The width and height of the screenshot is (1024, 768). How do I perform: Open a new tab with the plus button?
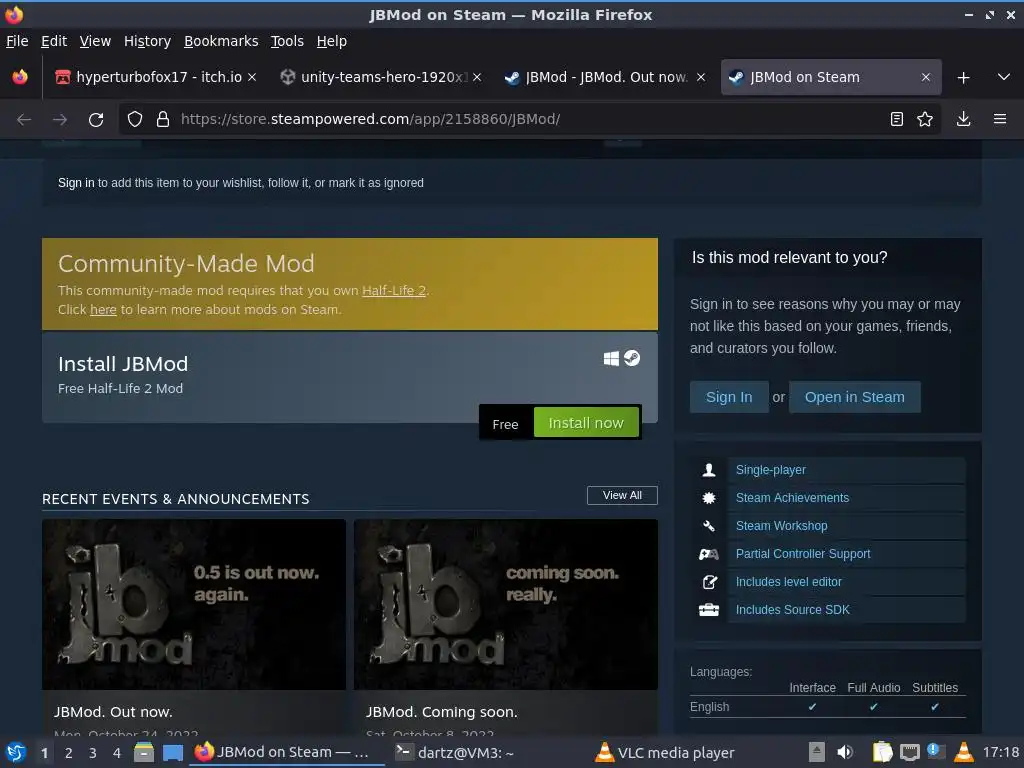point(963,78)
